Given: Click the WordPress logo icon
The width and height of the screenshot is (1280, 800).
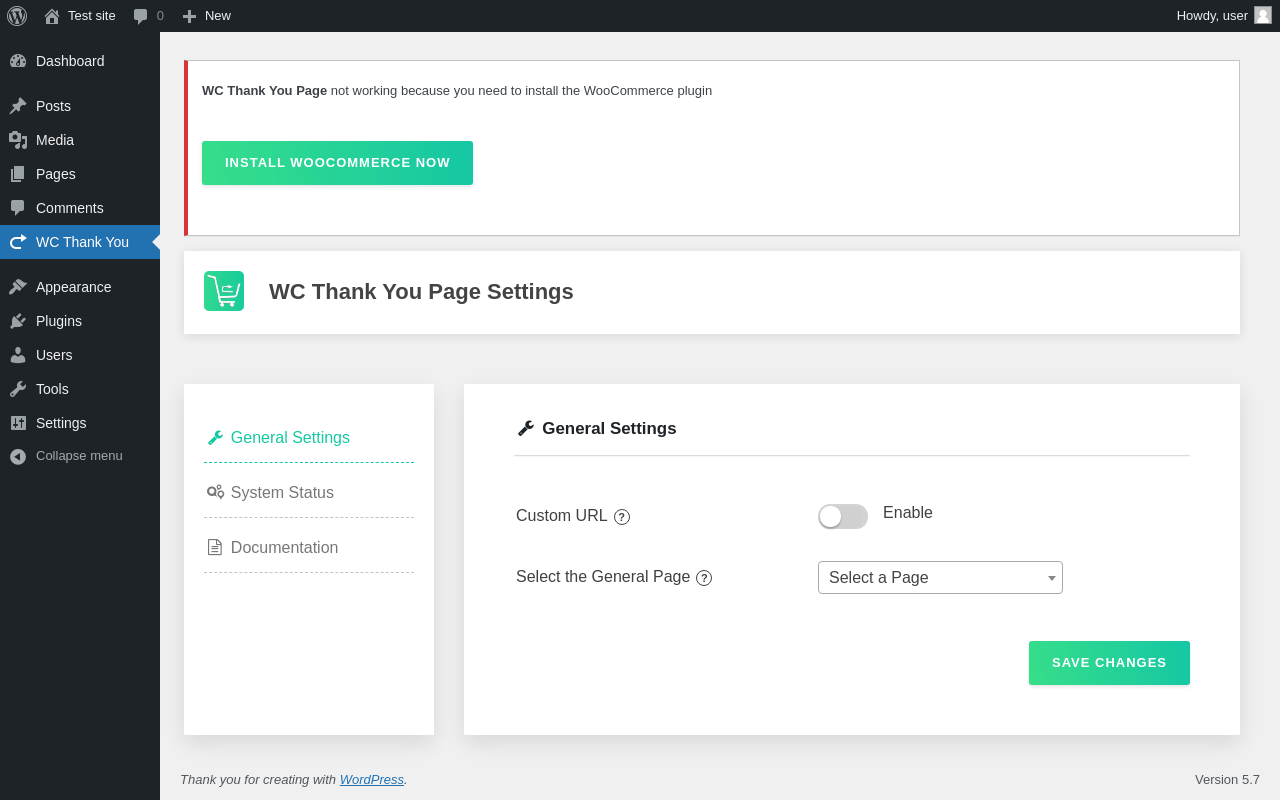Looking at the screenshot, I should (x=17, y=16).
